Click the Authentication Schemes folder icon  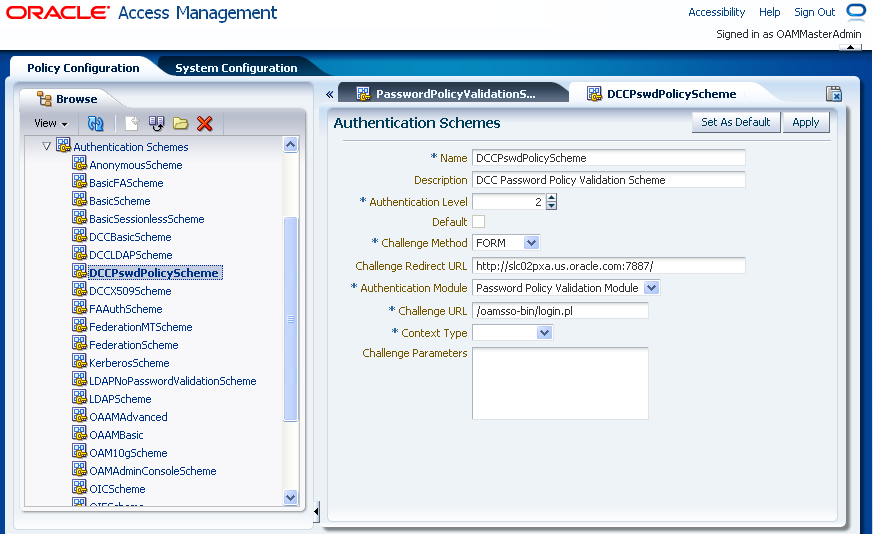tap(63, 145)
